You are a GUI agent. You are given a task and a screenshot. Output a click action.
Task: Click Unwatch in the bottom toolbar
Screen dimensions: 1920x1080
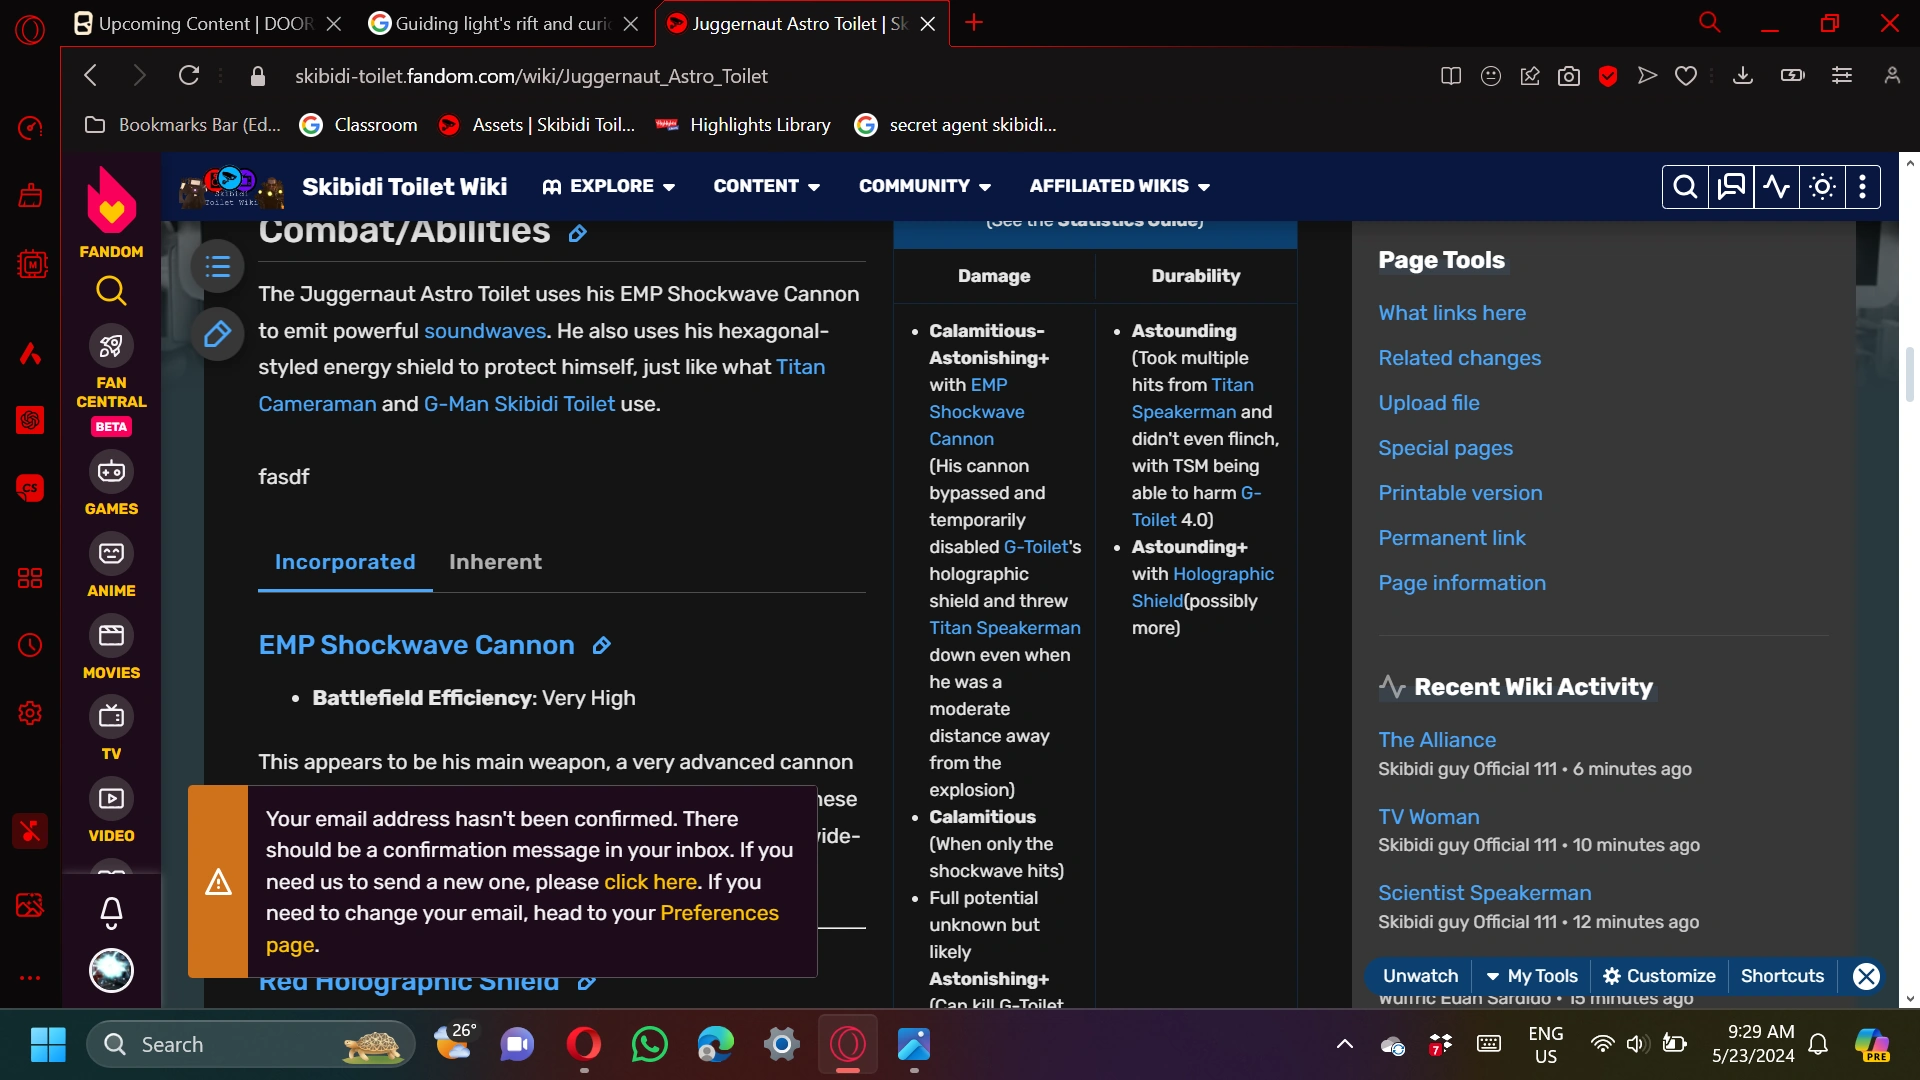[1420, 976]
